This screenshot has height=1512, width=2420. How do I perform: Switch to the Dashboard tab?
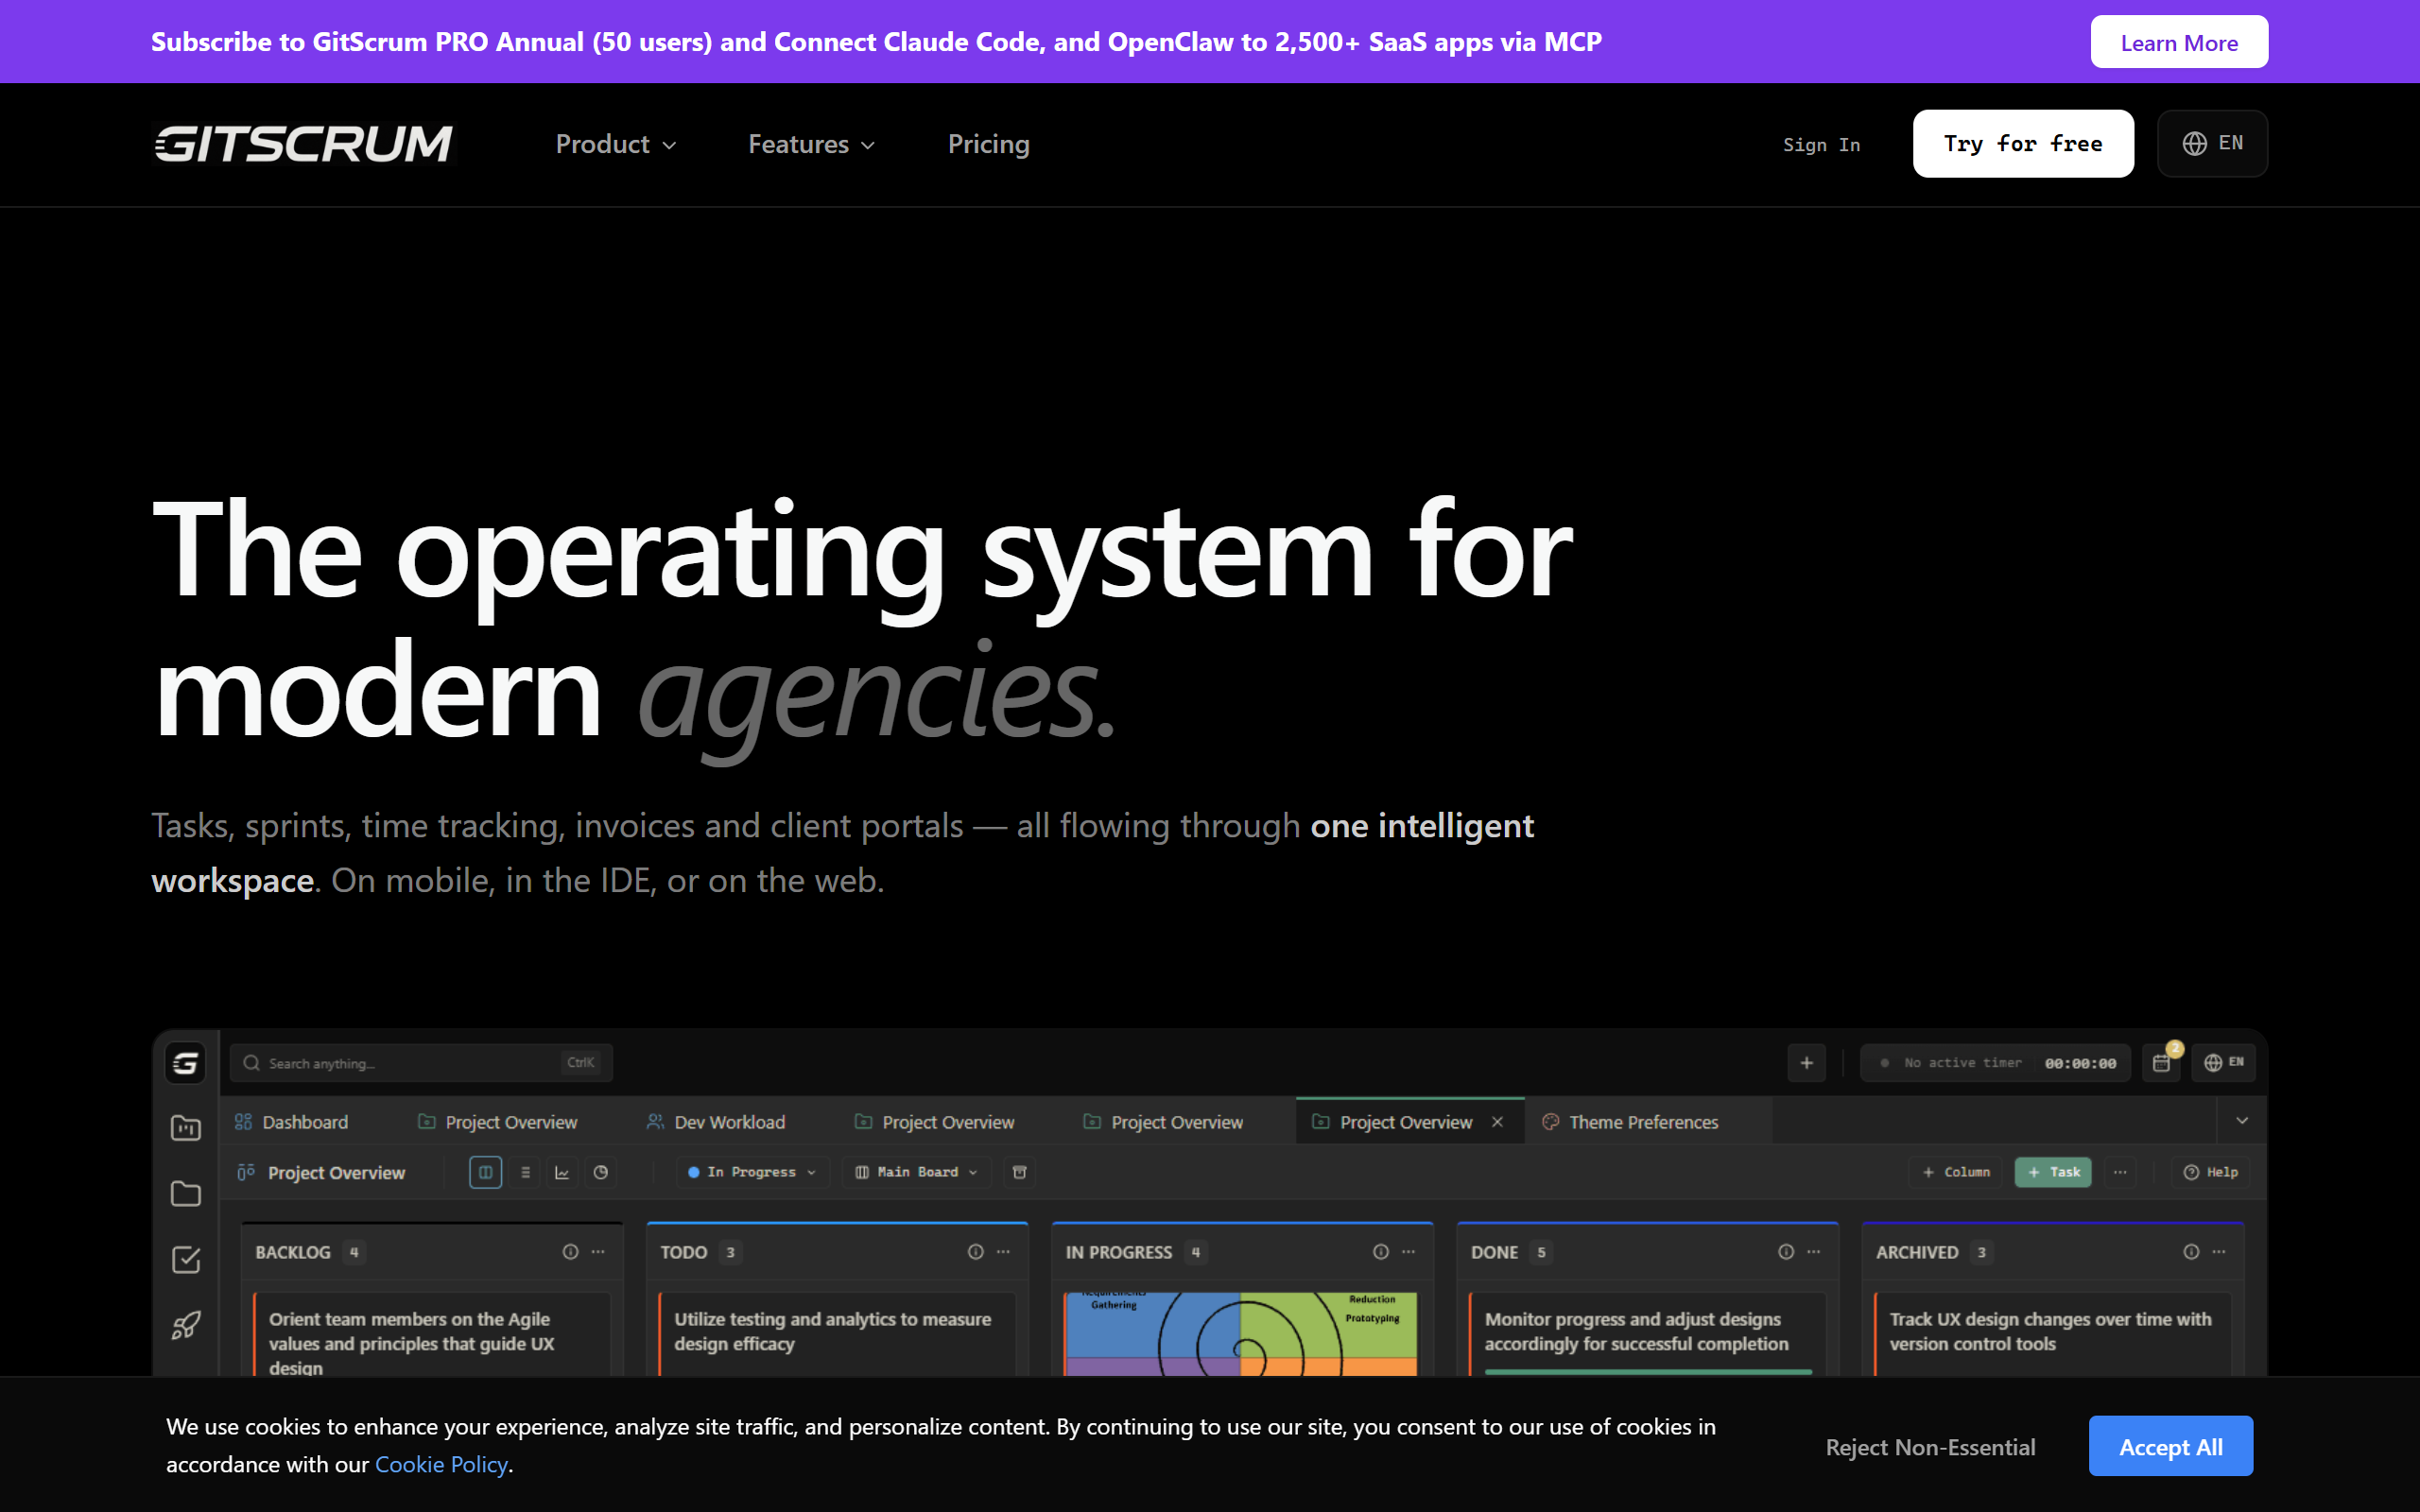click(291, 1122)
